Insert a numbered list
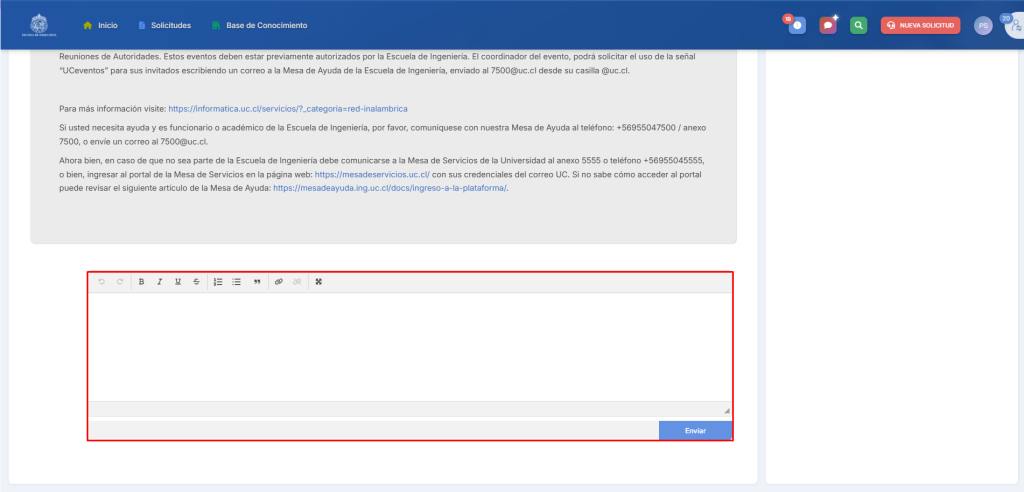The width and height of the screenshot is (1024, 492). coord(218,282)
